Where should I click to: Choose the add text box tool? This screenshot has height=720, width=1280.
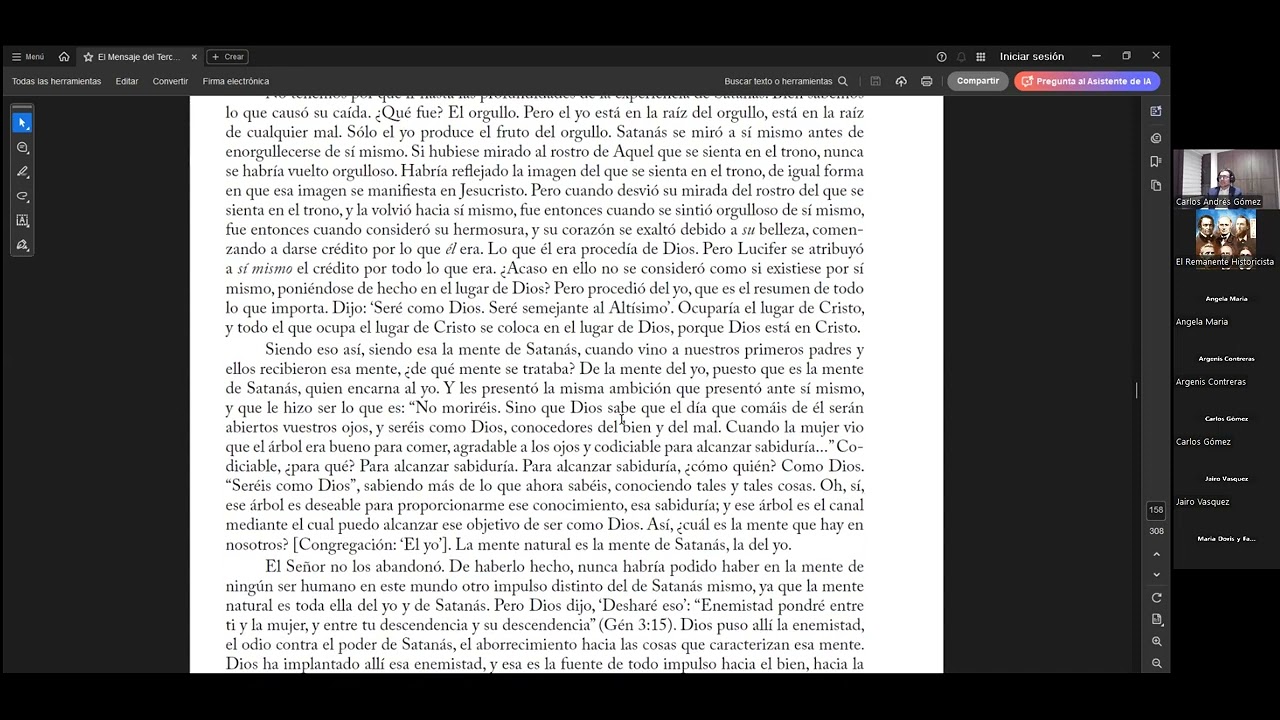[22, 220]
